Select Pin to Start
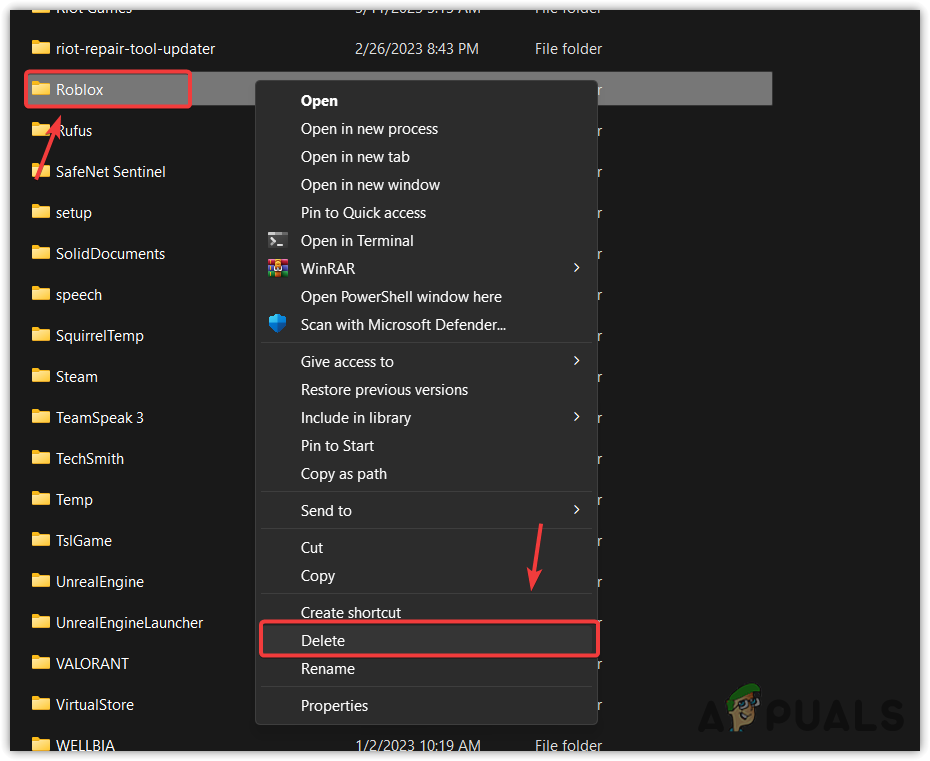 (x=337, y=445)
